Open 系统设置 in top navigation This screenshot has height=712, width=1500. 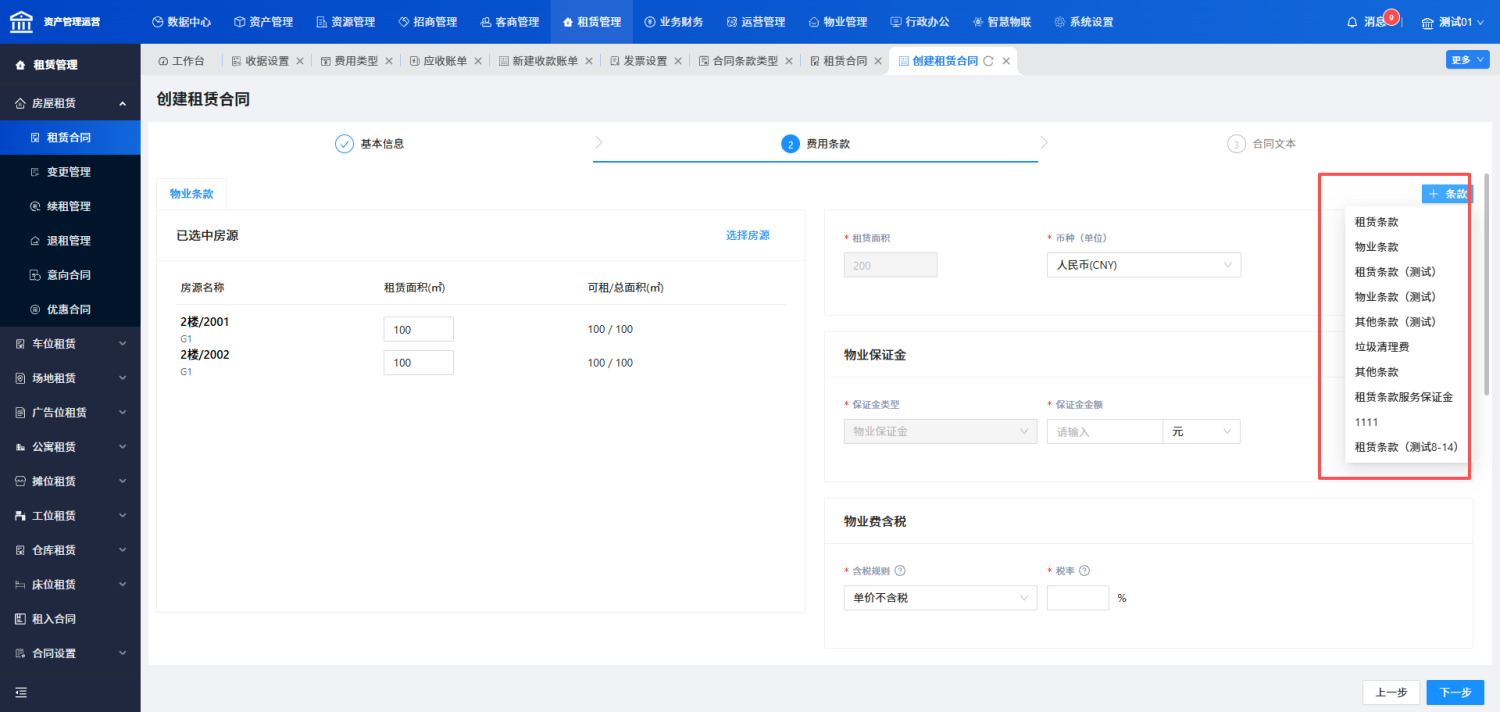tap(1083, 22)
